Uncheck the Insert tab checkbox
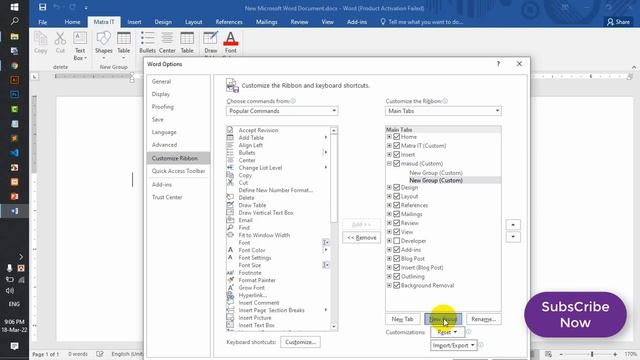Screen dimensions: 640x360 (x=397, y=155)
